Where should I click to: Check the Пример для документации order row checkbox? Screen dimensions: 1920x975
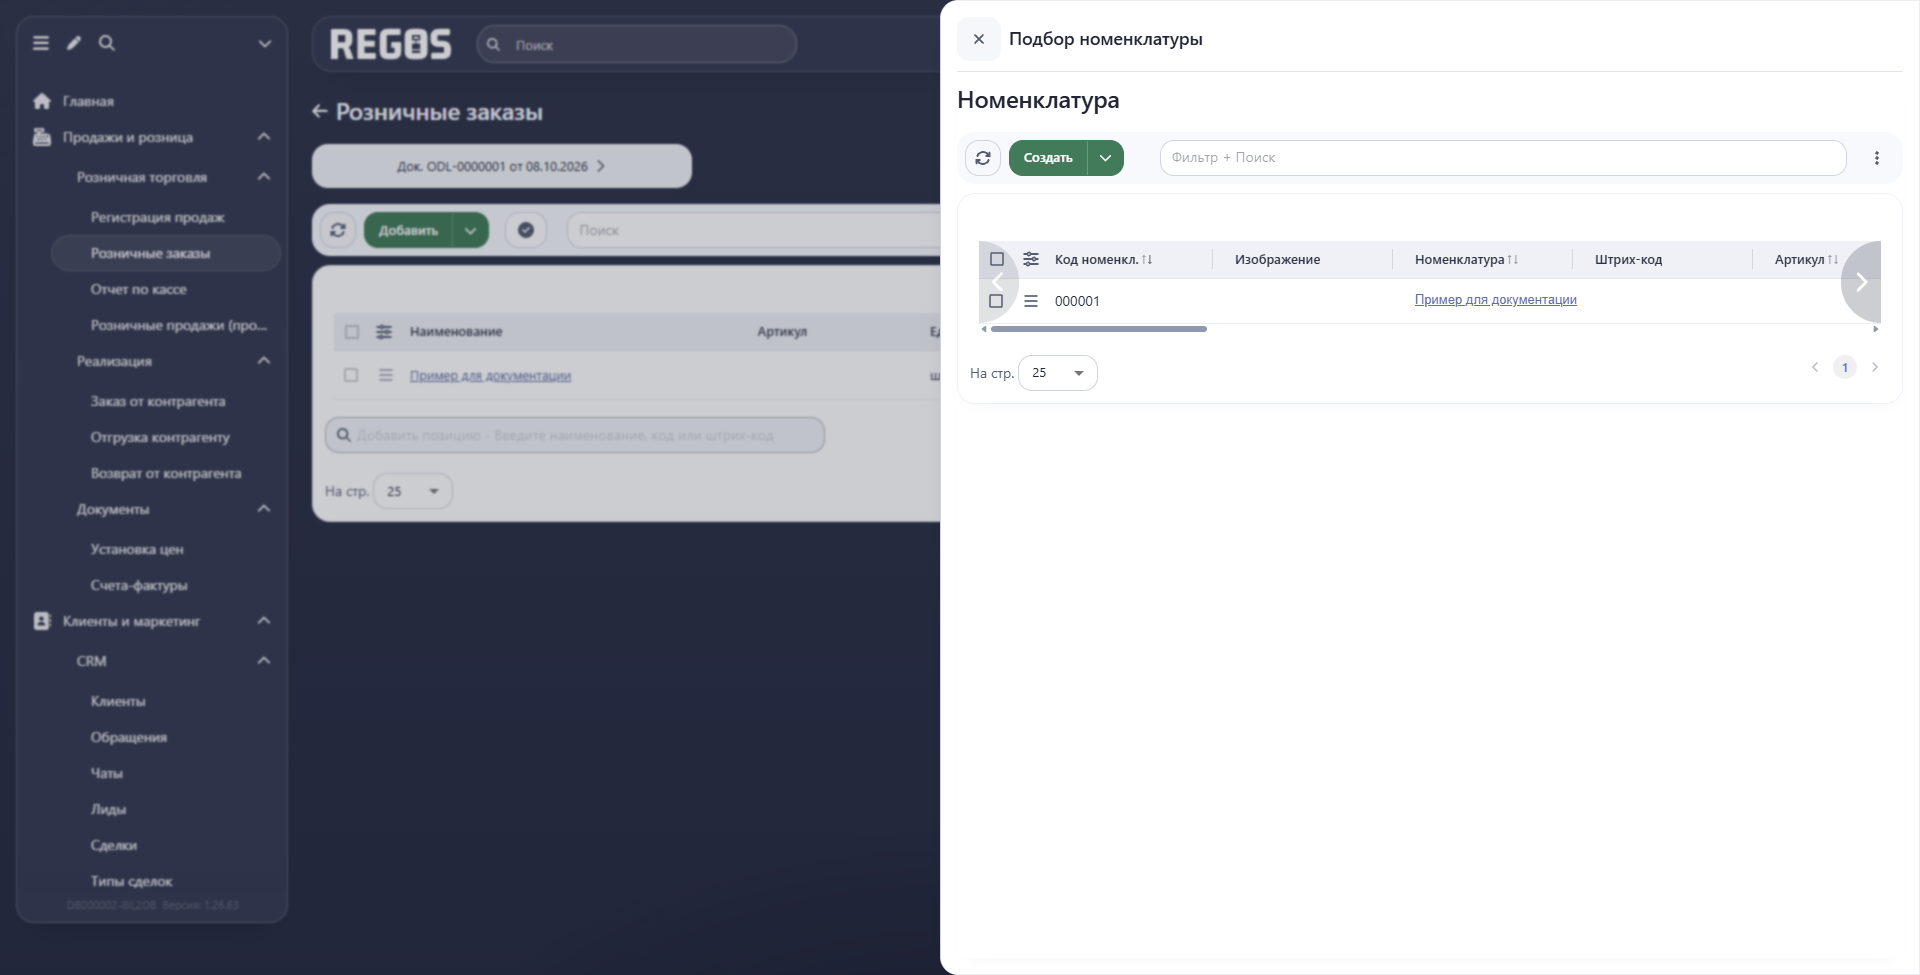[351, 375]
